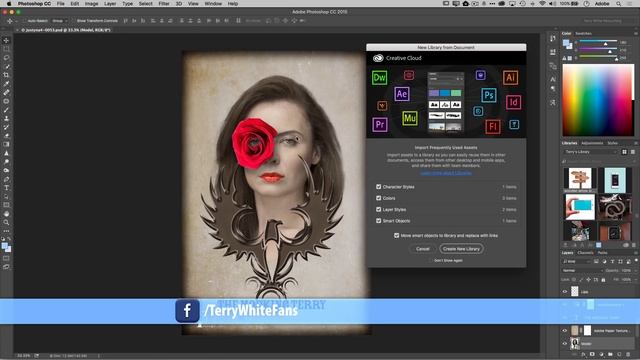Viewport: 640px width, 360px height.
Task: Open the Filter menu
Action: (x=164, y=4)
